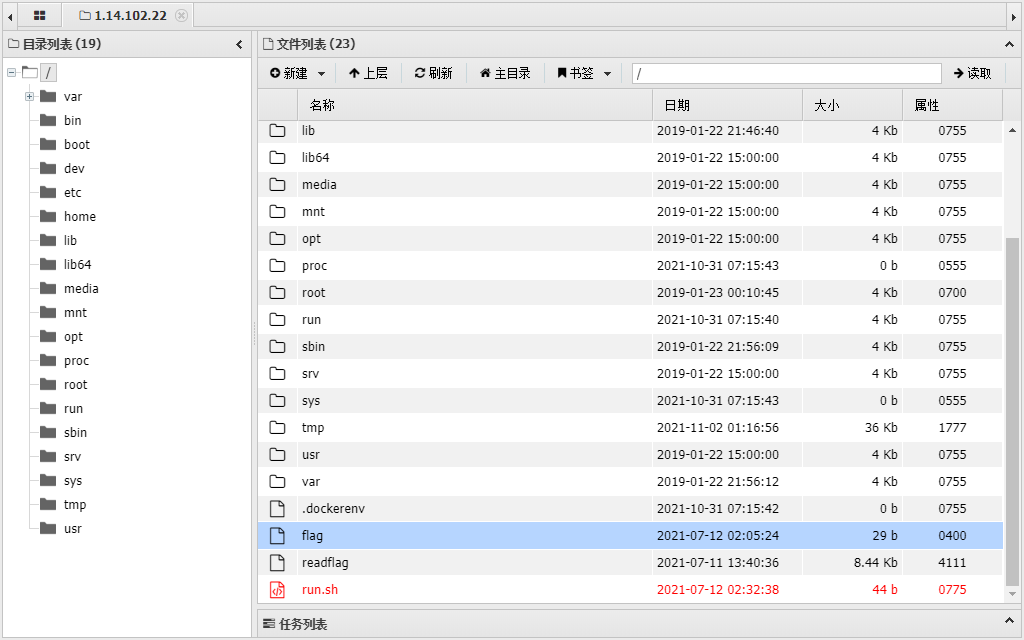This screenshot has width=1024, height=640.
Task: Select the lib64 folder in tree
Action: tap(77, 264)
